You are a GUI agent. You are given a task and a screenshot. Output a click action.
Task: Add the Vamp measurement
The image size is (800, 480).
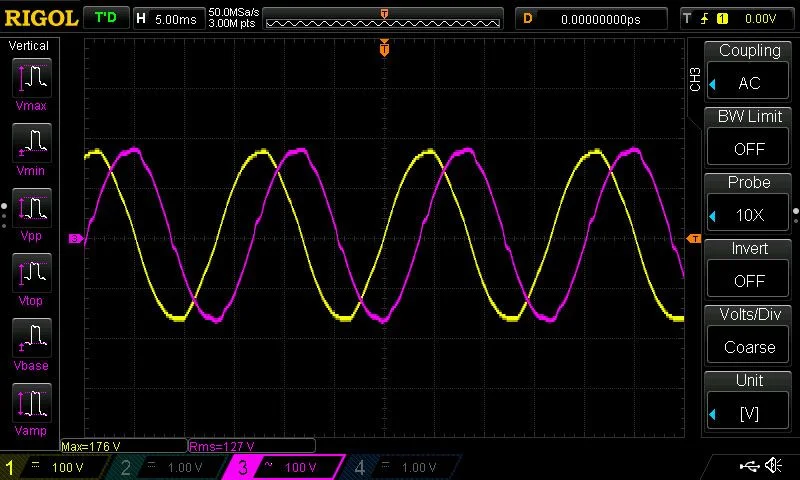point(33,405)
